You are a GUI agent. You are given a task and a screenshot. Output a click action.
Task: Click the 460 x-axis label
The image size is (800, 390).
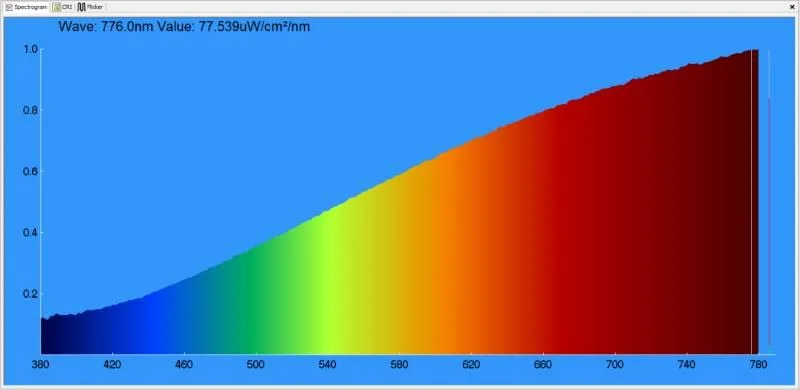click(184, 364)
